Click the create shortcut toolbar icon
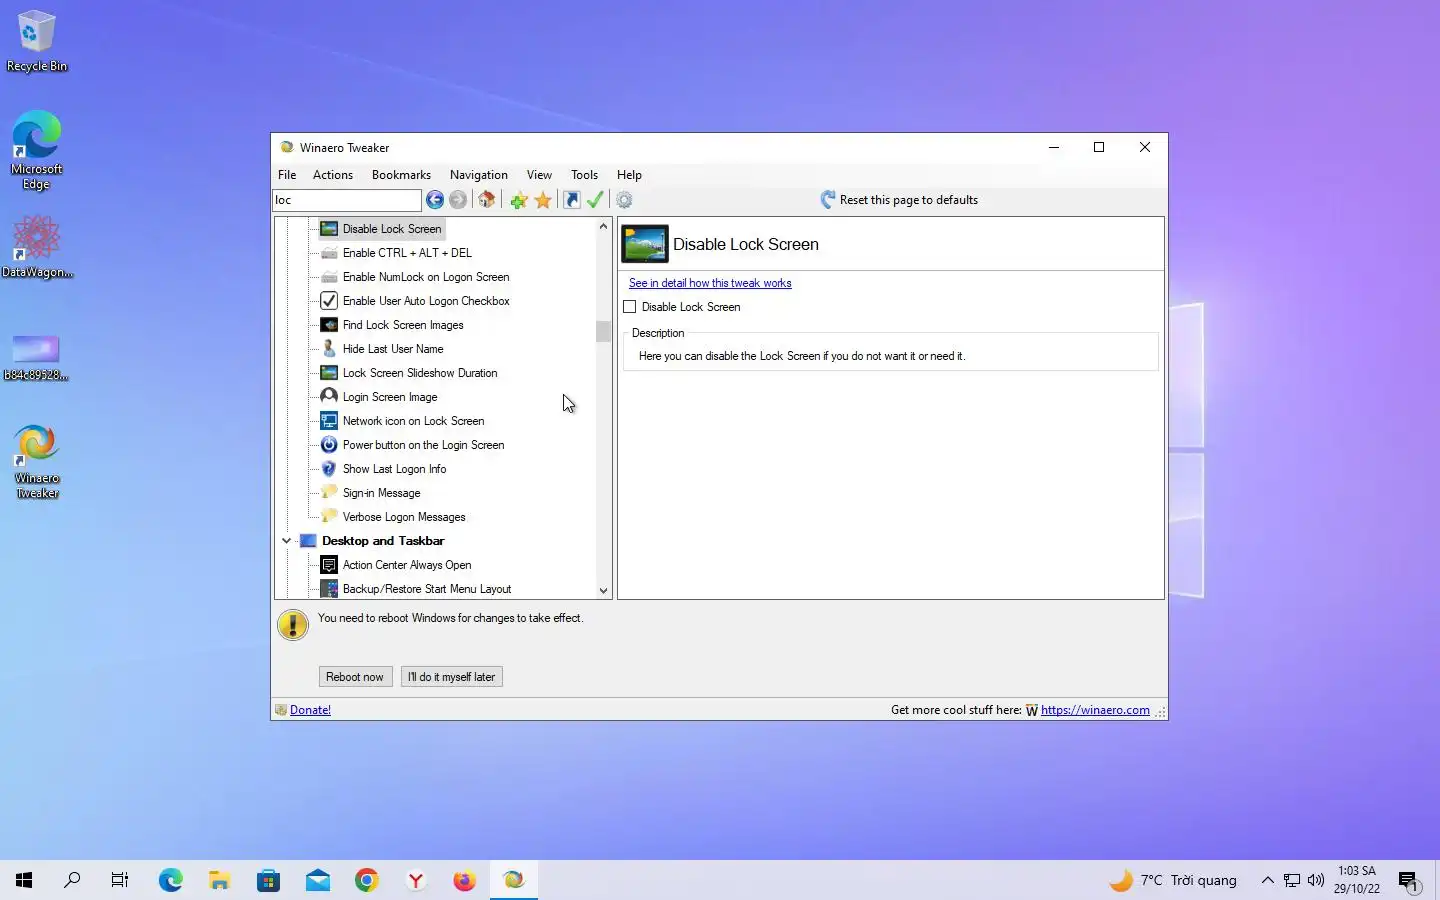This screenshot has height=900, width=1440. pyautogui.click(x=572, y=200)
